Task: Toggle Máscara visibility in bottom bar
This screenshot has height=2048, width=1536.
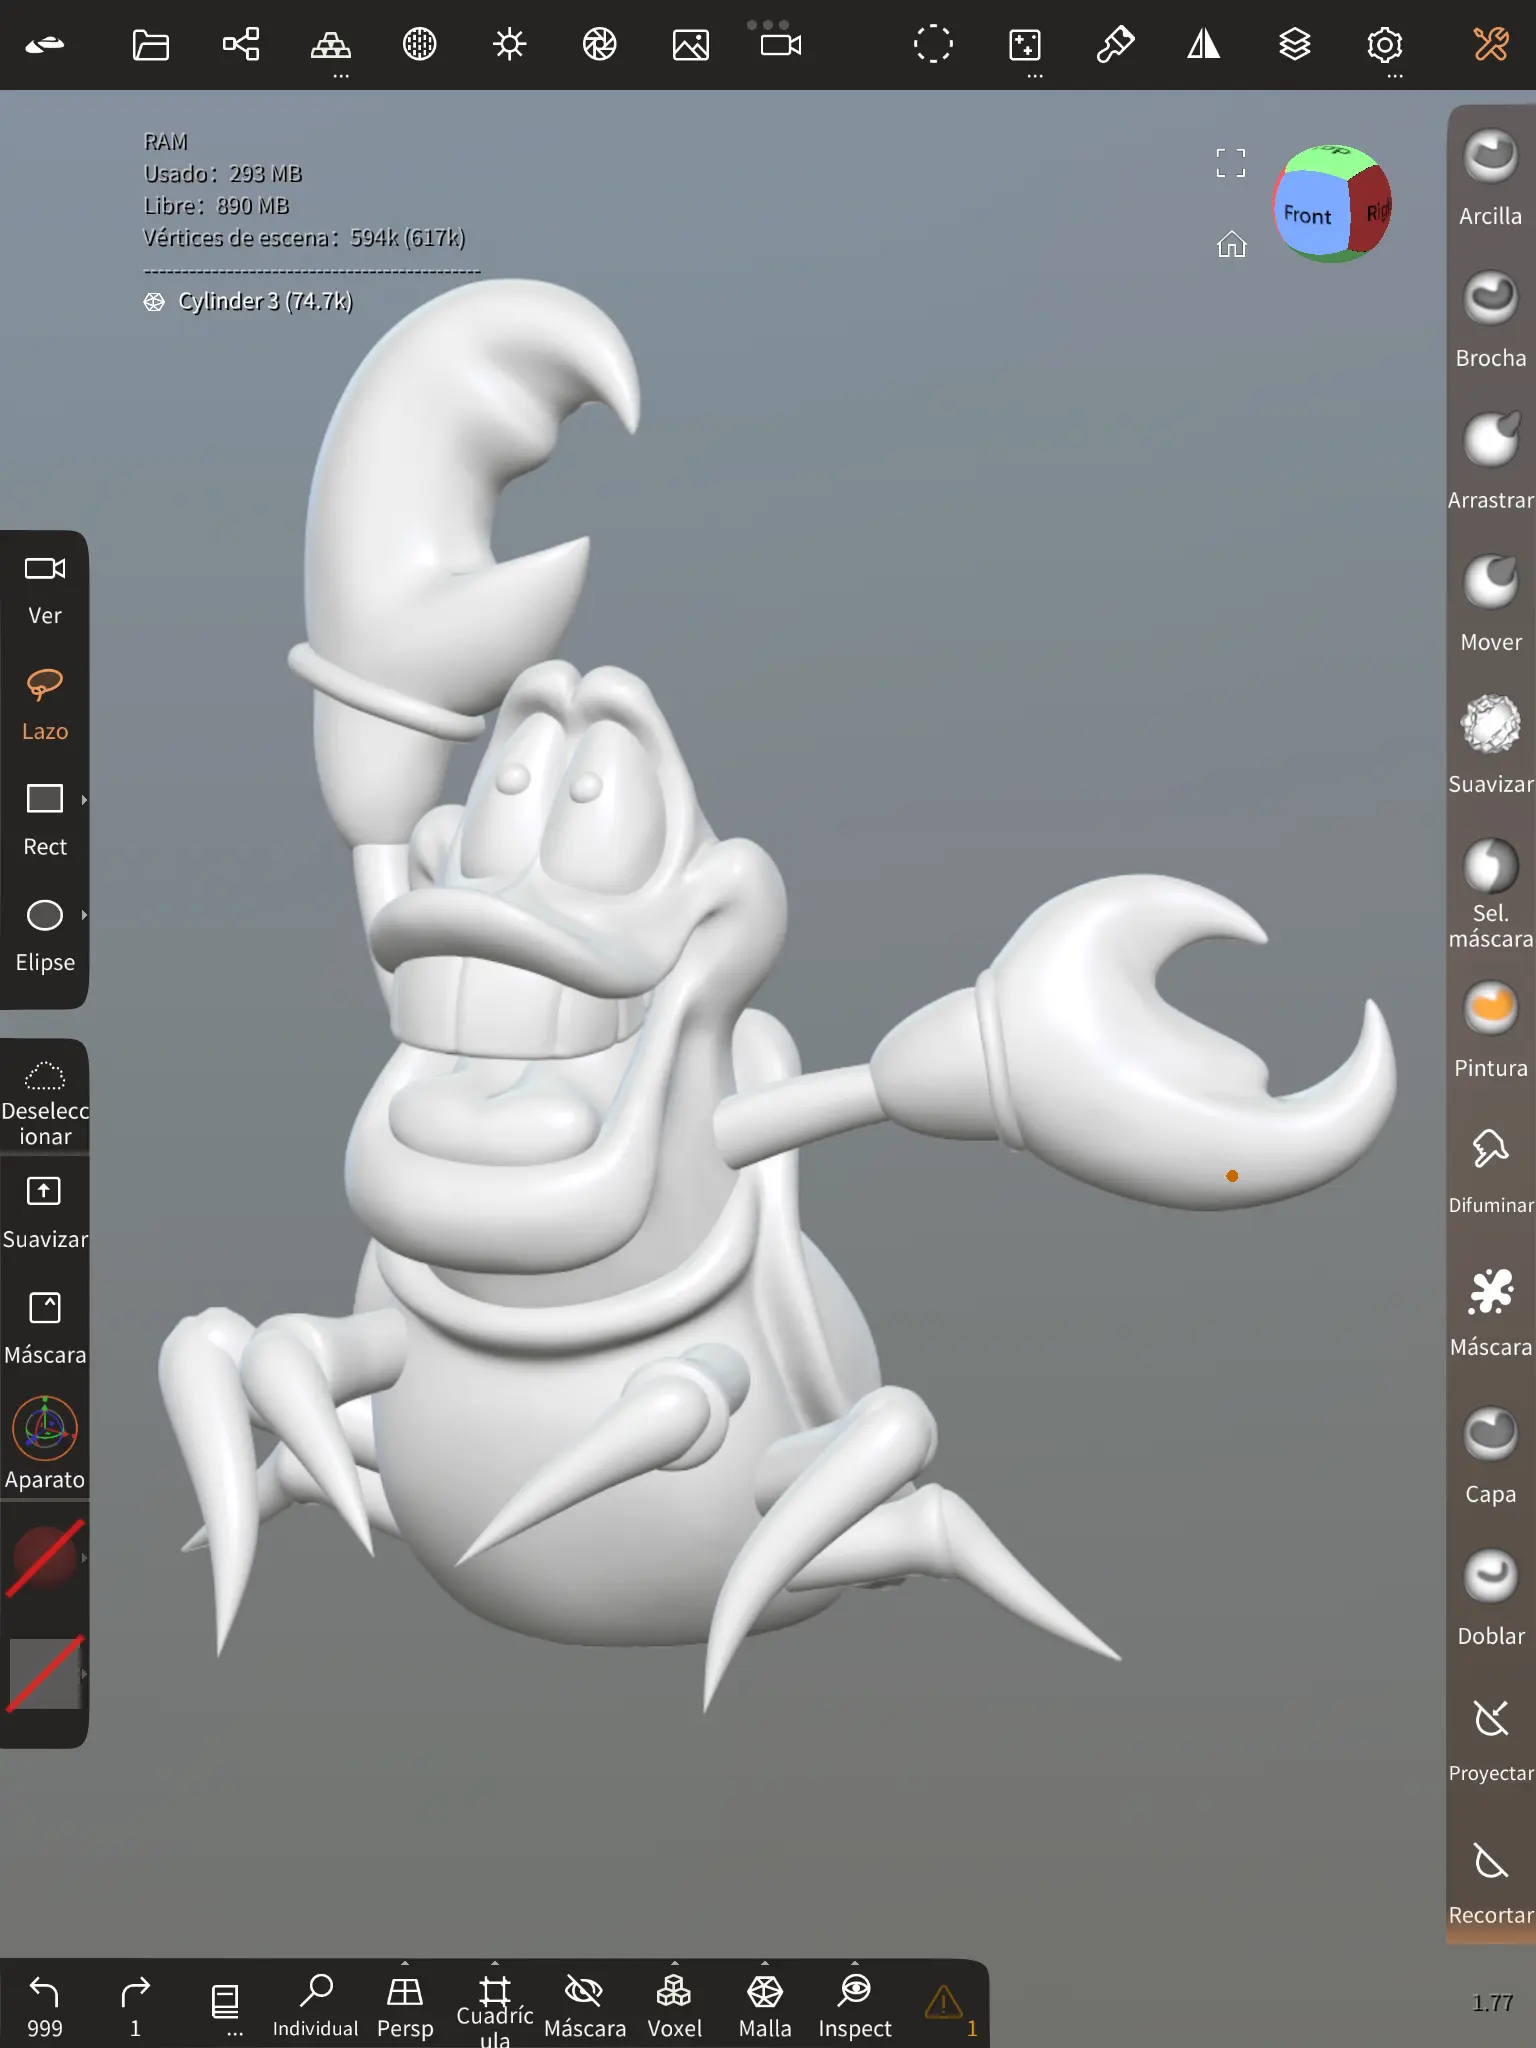Action: (x=584, y=2005)
